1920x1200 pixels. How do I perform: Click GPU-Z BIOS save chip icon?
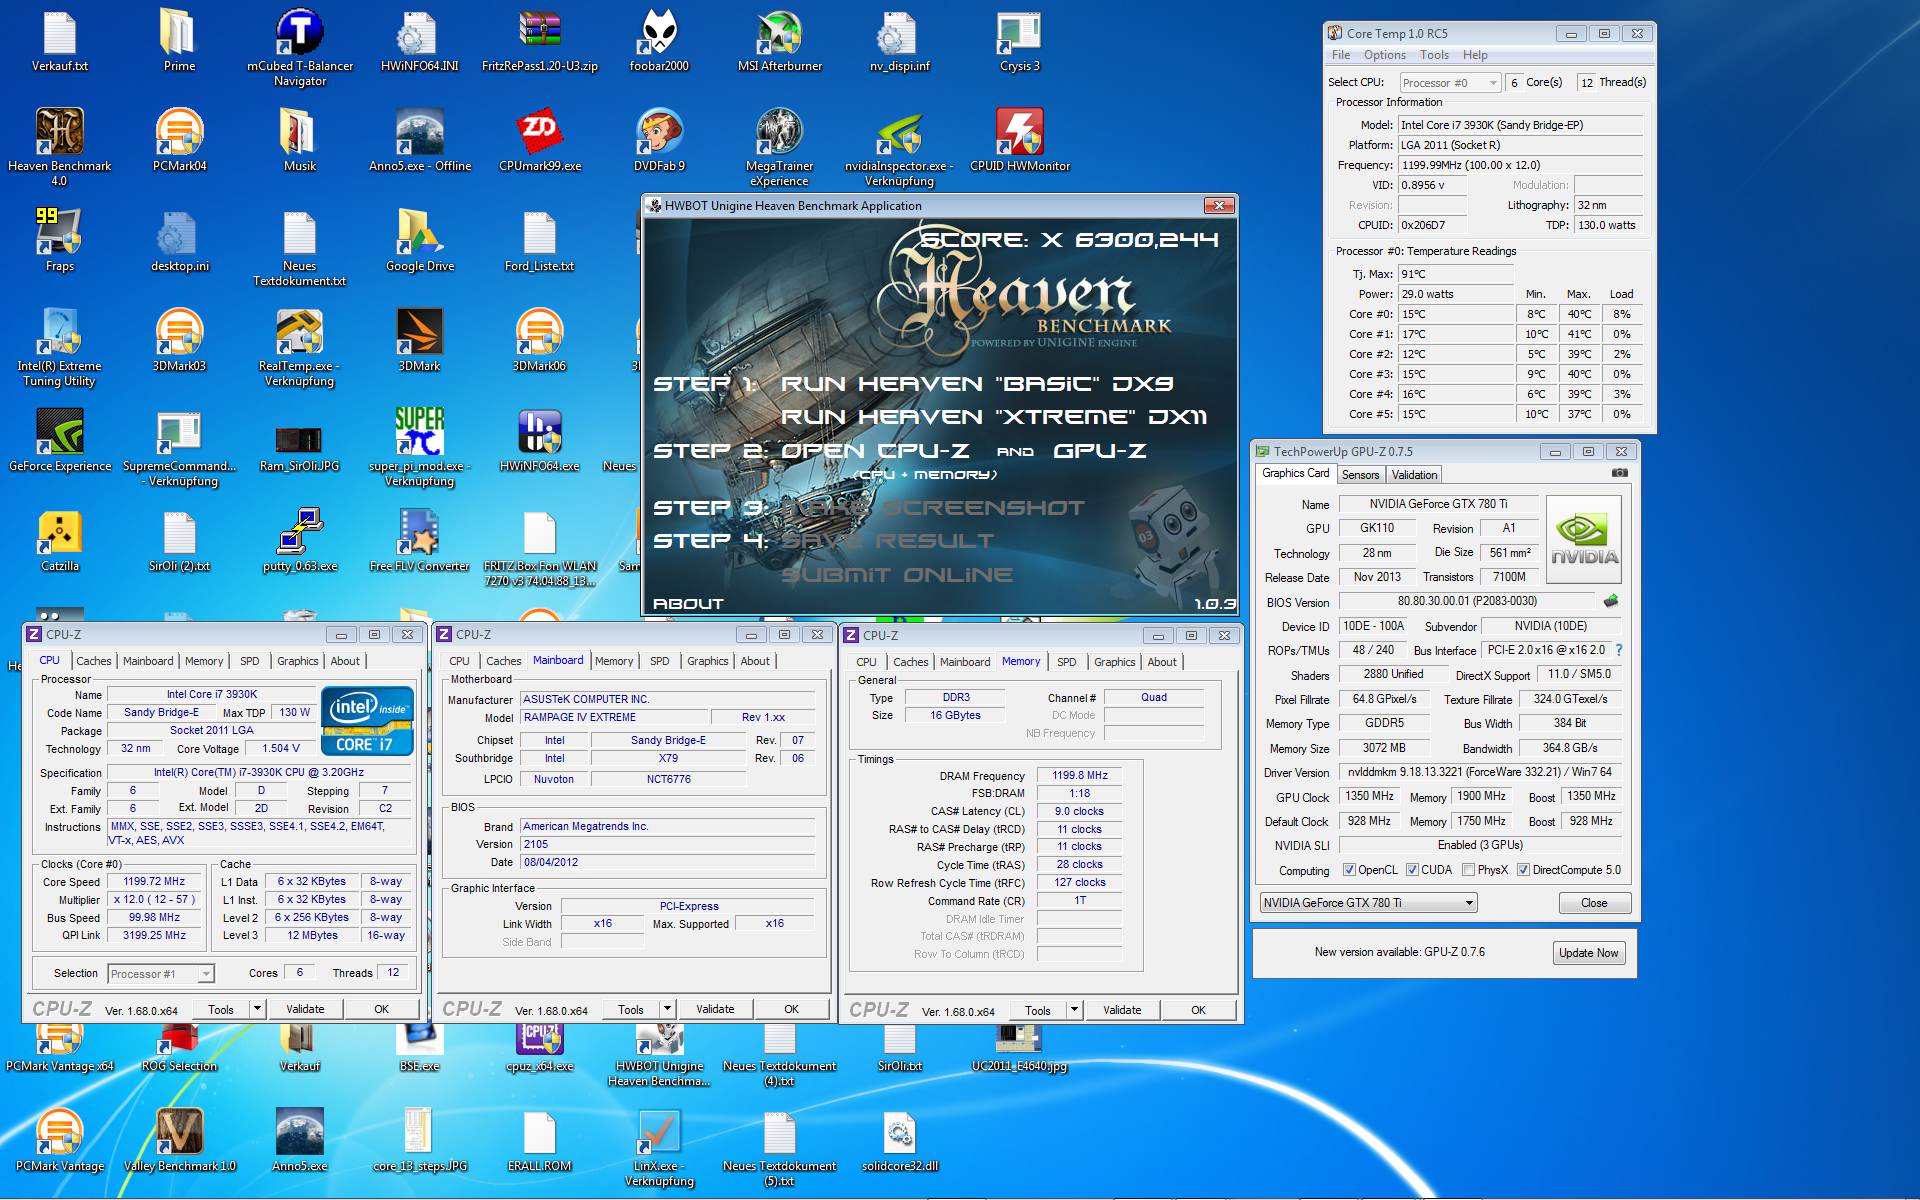(x=1610, y=601)
